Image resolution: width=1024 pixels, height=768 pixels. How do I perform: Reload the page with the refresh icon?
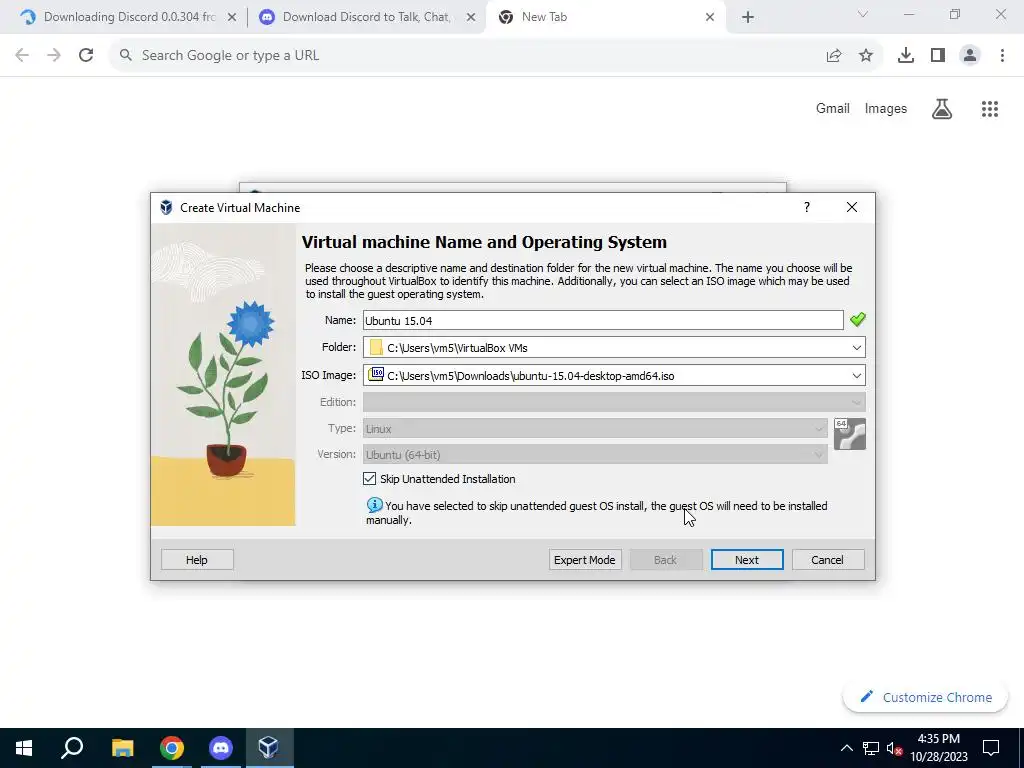click(86, 56)
